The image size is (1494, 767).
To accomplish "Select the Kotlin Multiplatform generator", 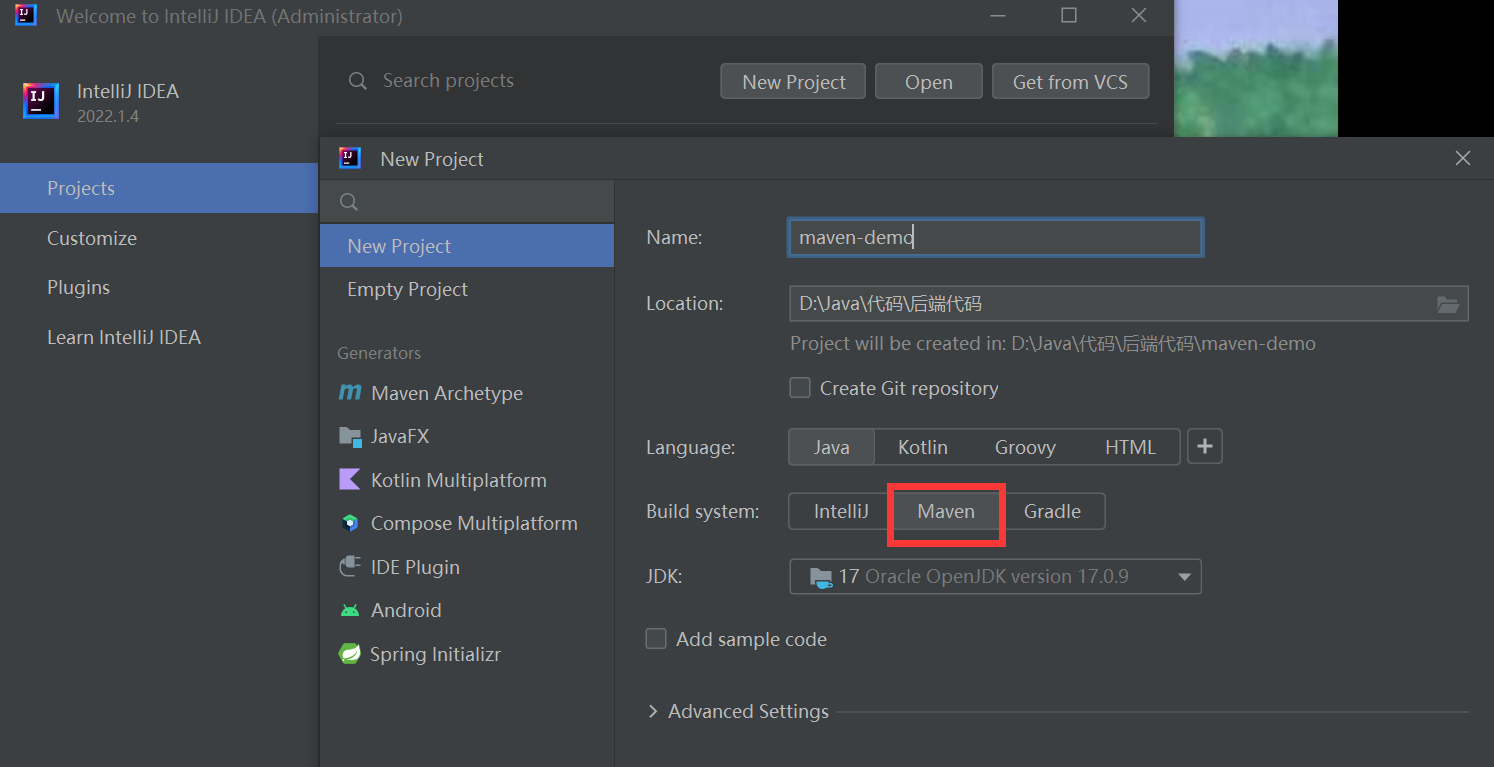I will tap(467, 480).
